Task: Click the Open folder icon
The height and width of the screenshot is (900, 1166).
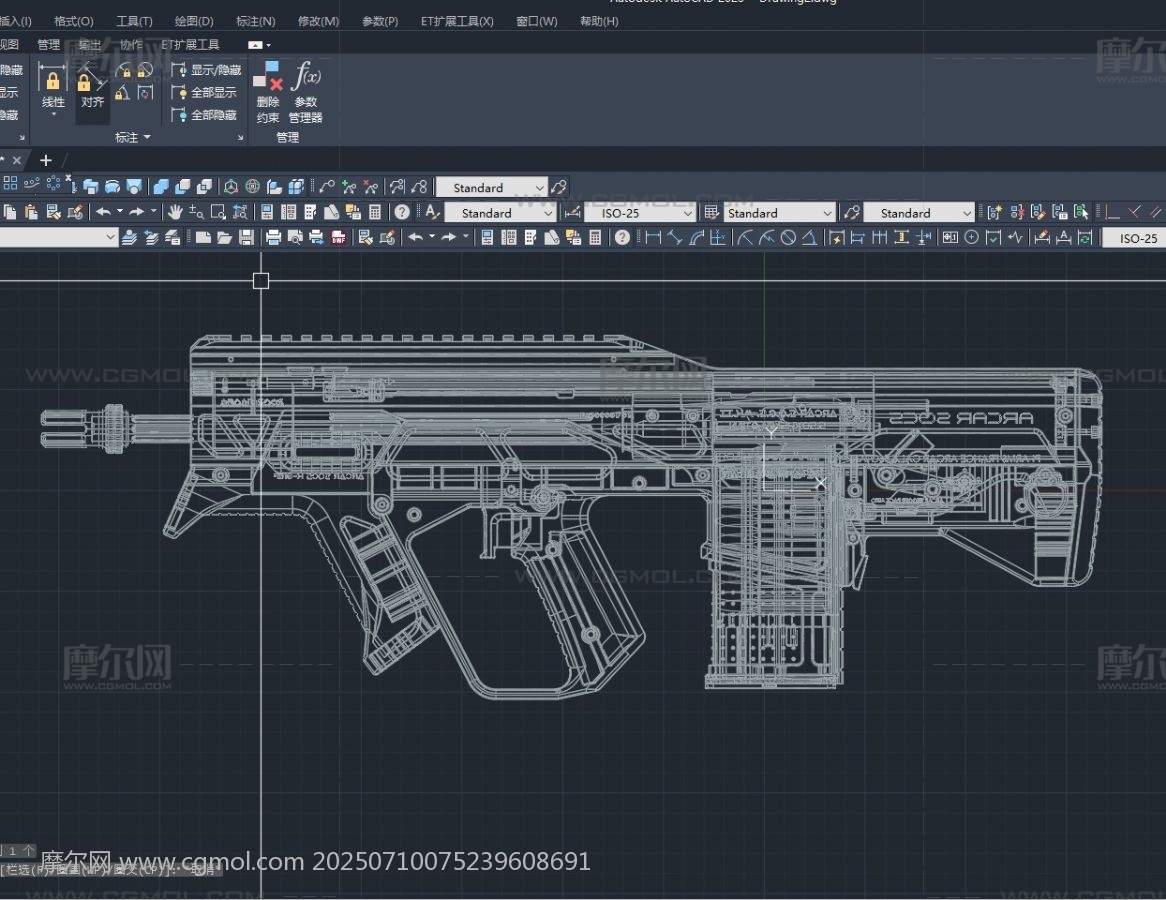Action: 225,237
